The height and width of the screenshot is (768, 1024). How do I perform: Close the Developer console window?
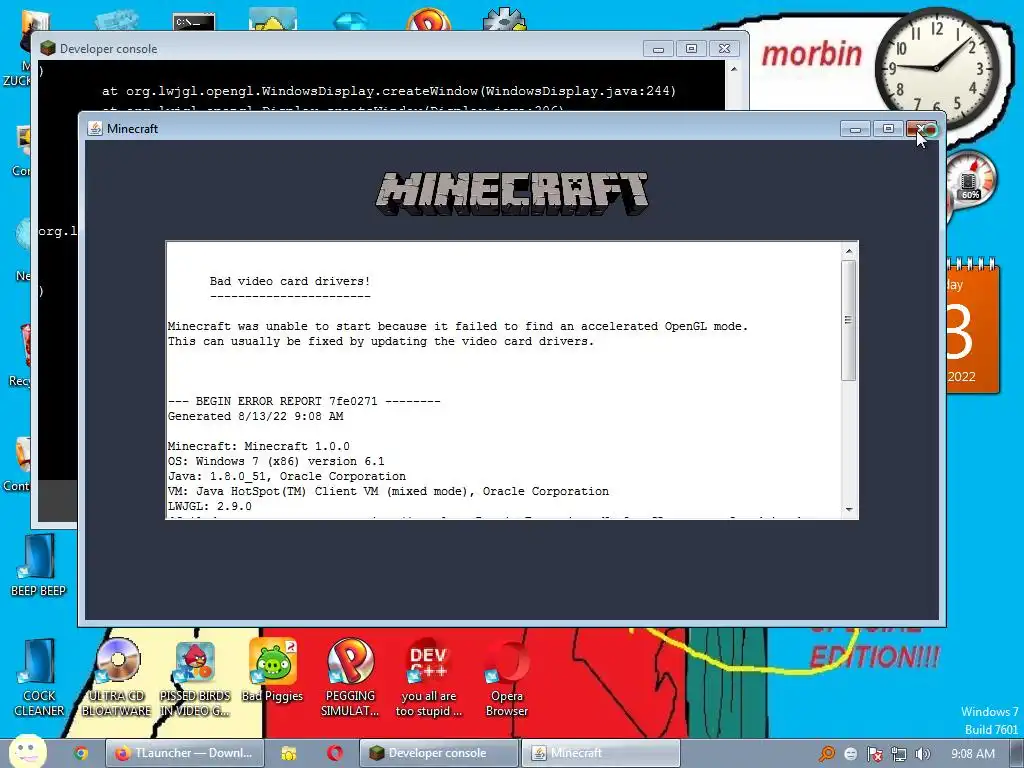(x=724, y=48)
